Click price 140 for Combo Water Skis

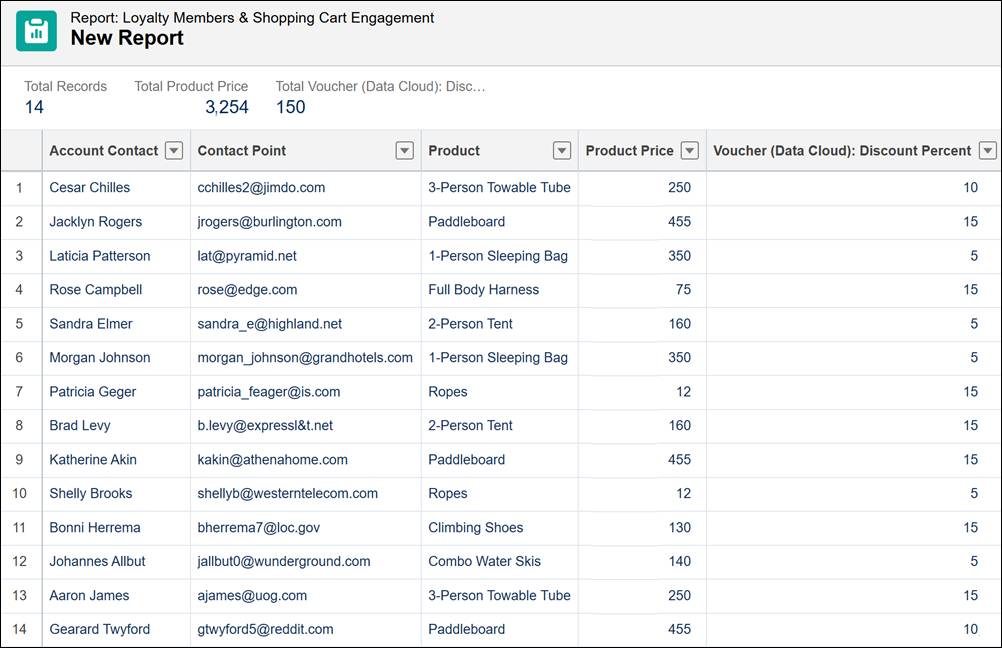[679, 561]
